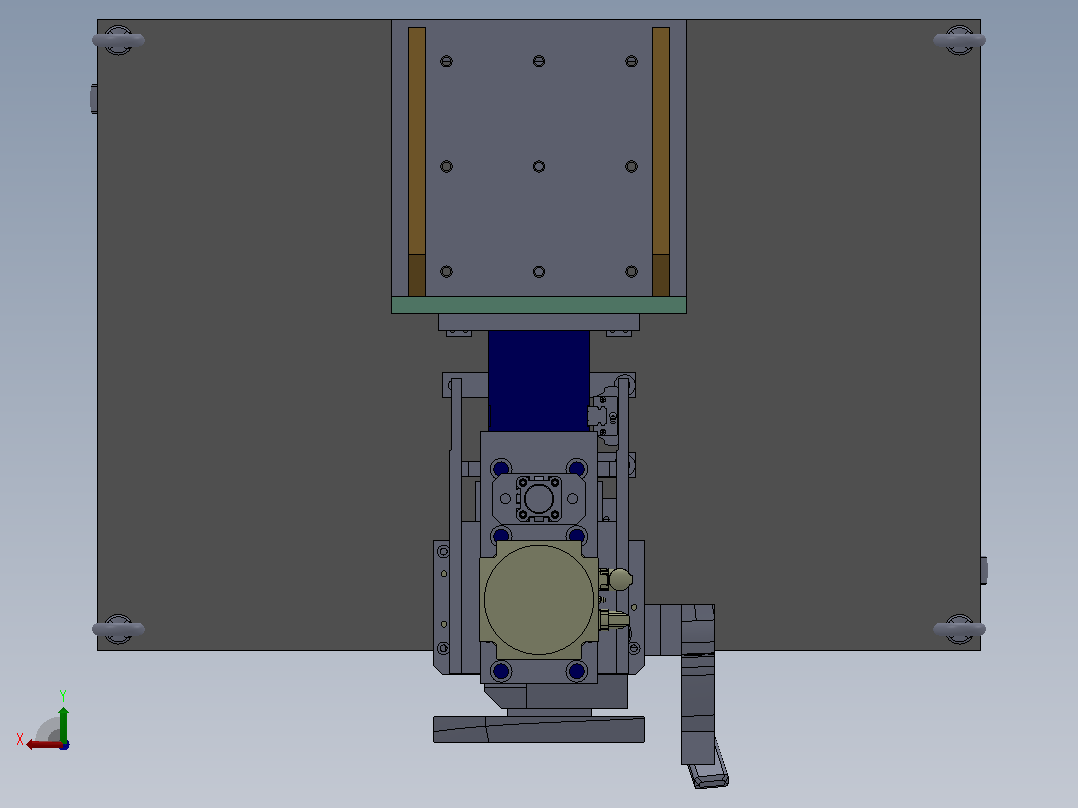Image resolution: width=1078 pixels, height=808 pixels.
Task: Select the center hole of the slide plate
Action: point(539,166)
